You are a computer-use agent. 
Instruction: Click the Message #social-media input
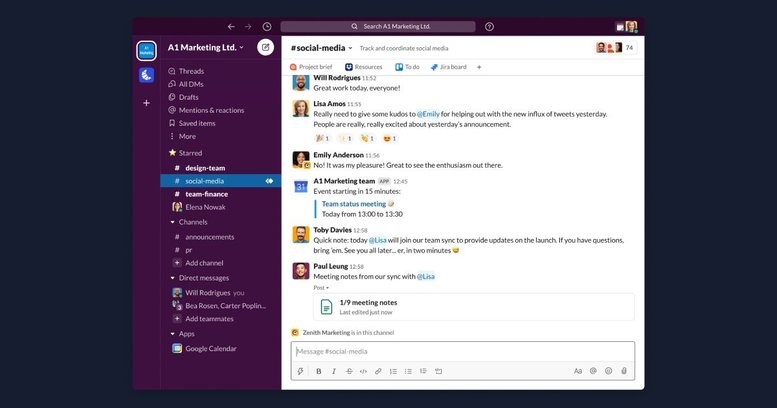coord(463,351)
